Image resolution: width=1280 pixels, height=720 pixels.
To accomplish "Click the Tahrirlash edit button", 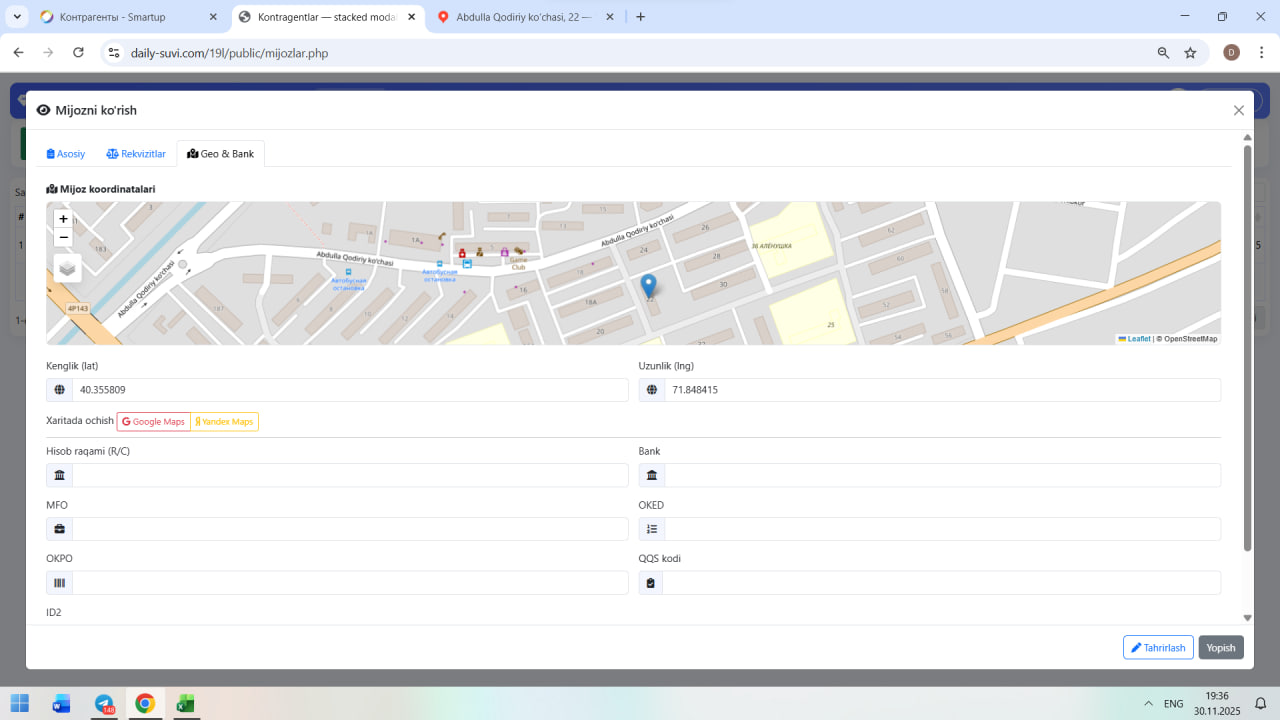I will (x=1158, y=648).
